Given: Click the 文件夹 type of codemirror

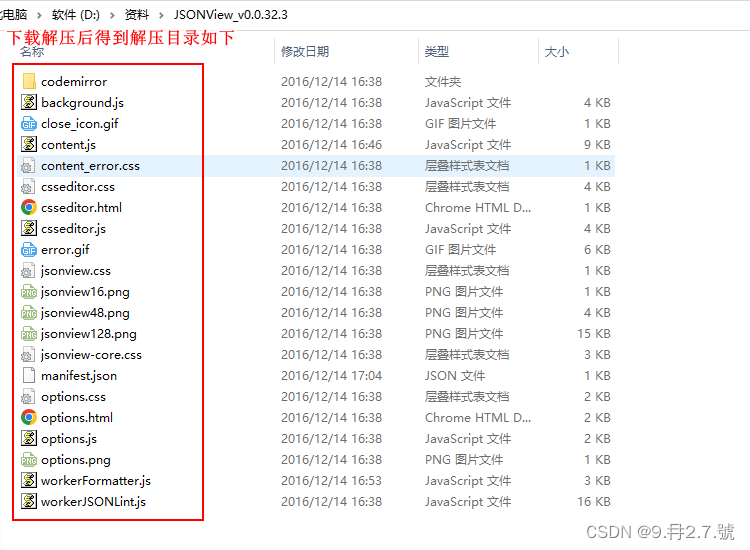Looking at the screenshot, I should (443, 82).
